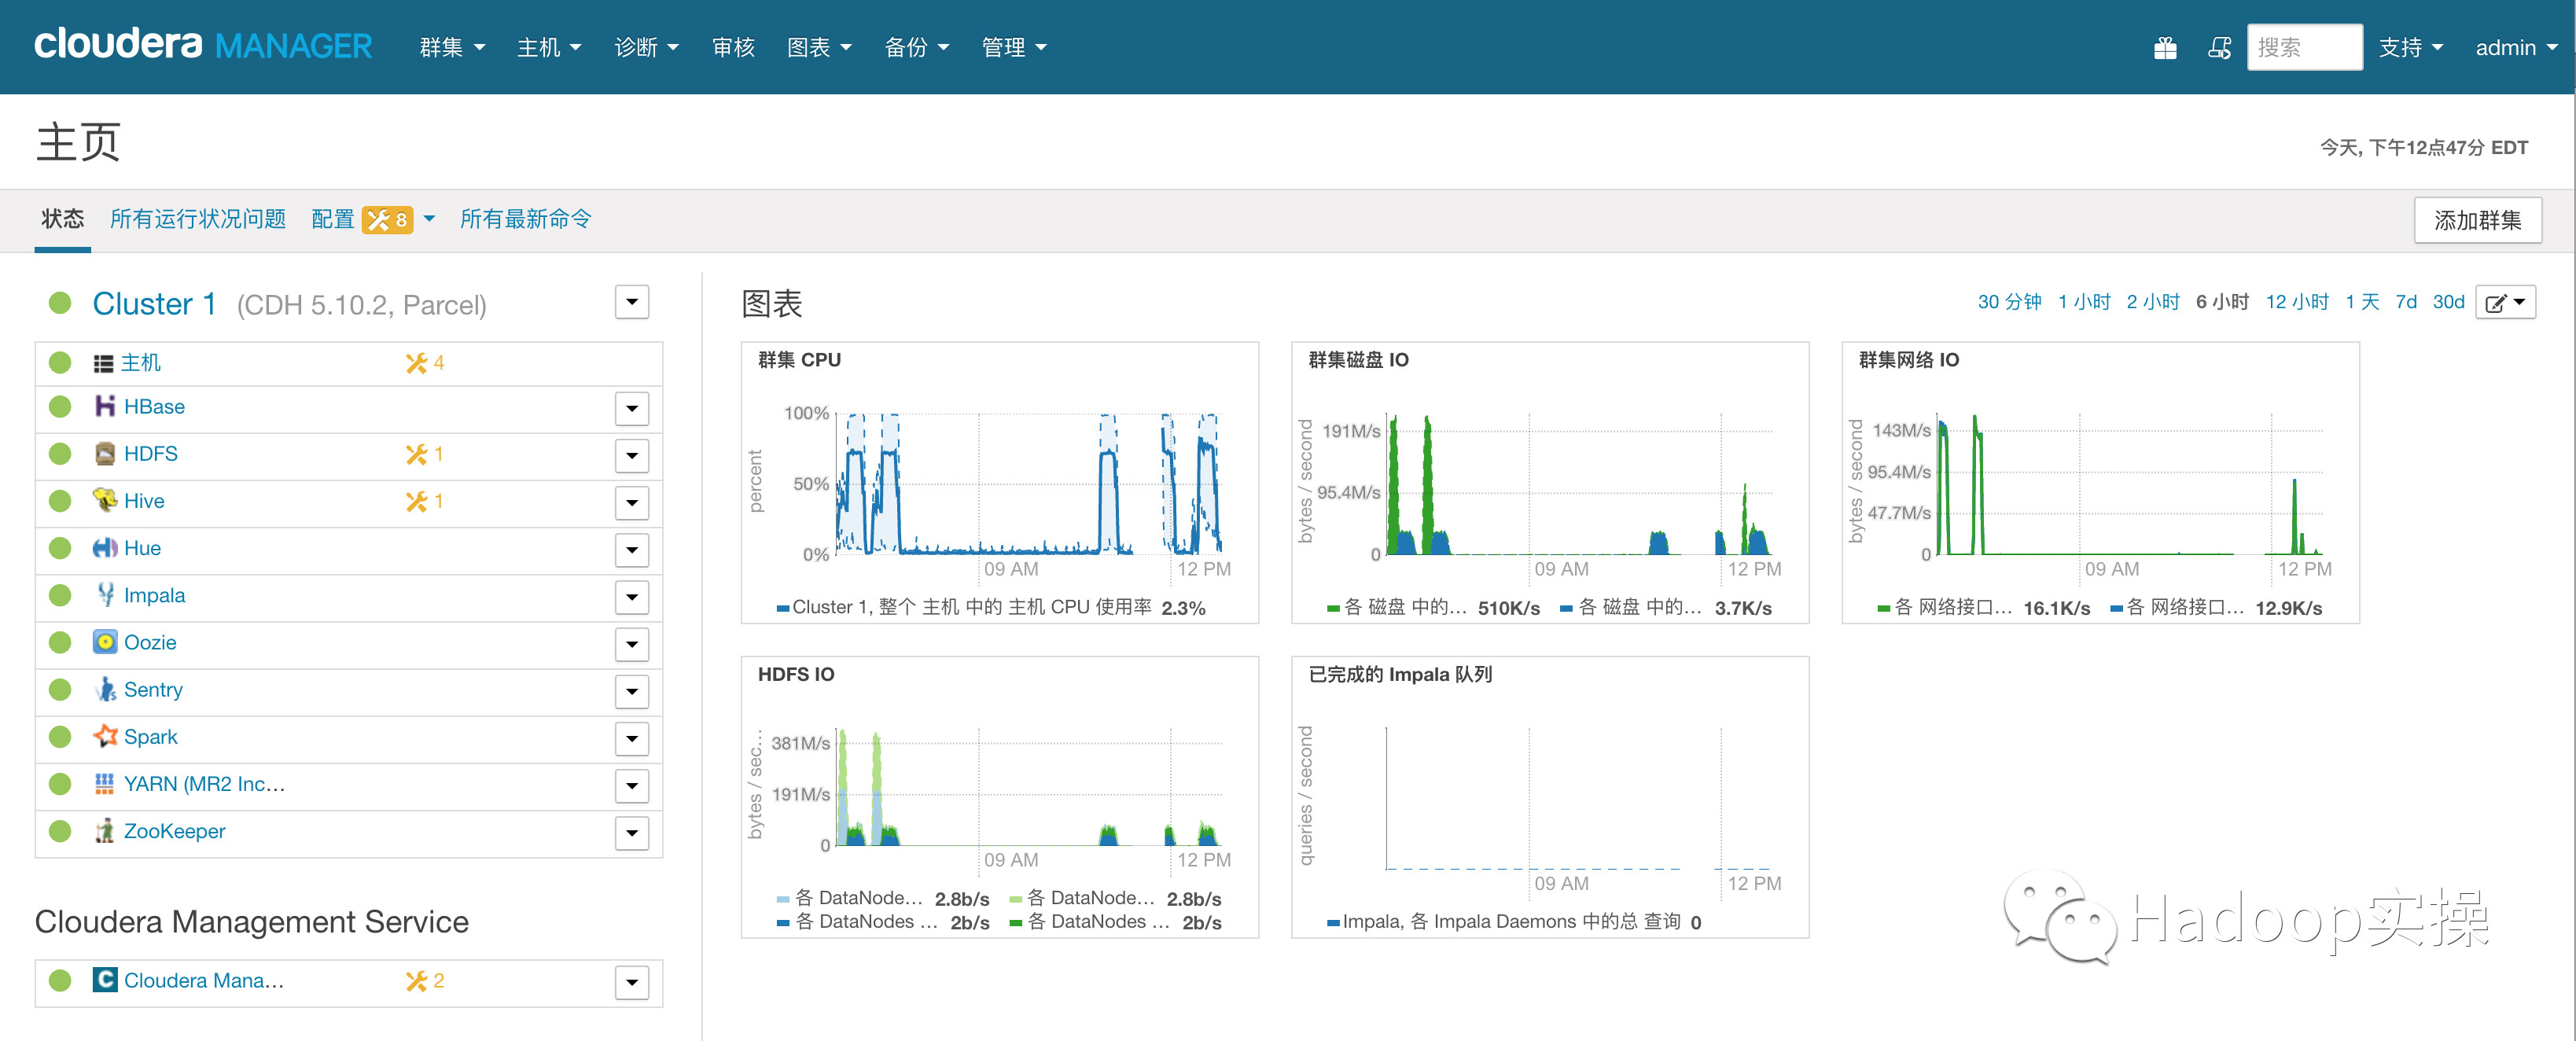This screenshot has width=2576, height=1041.
Task: Click the ZooKeeper service icon
Action: (x=105, y=830)
